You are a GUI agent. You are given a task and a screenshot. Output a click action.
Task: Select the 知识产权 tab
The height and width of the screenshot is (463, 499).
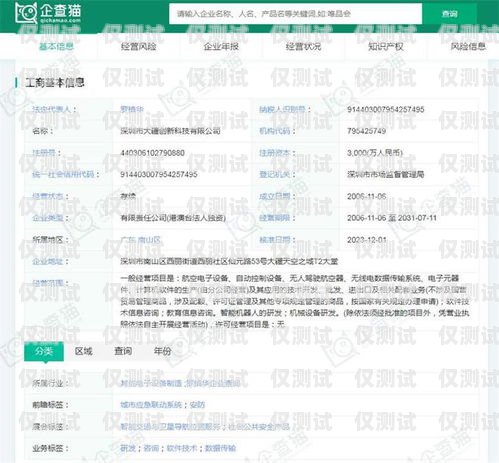(386, 46)
